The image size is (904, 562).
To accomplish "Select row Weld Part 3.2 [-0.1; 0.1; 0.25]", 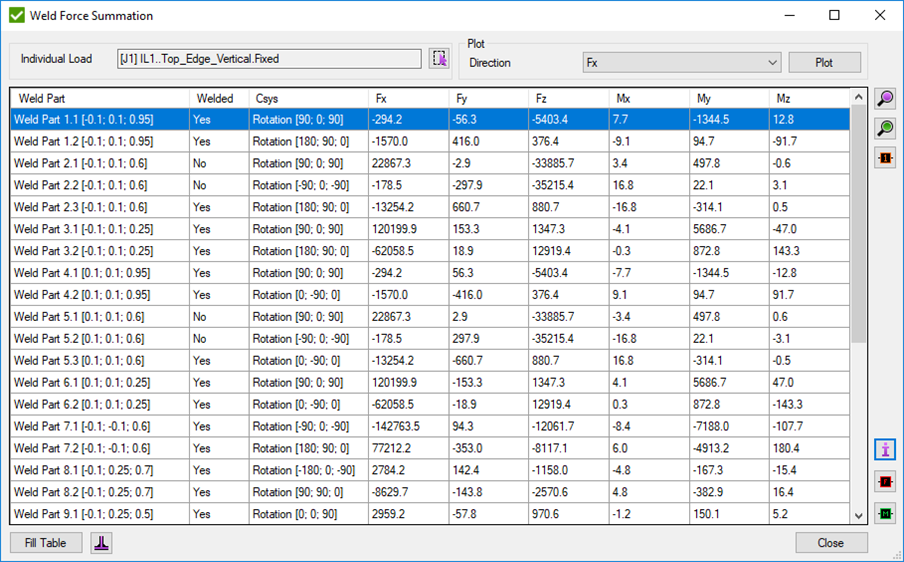I will point(430,251).
